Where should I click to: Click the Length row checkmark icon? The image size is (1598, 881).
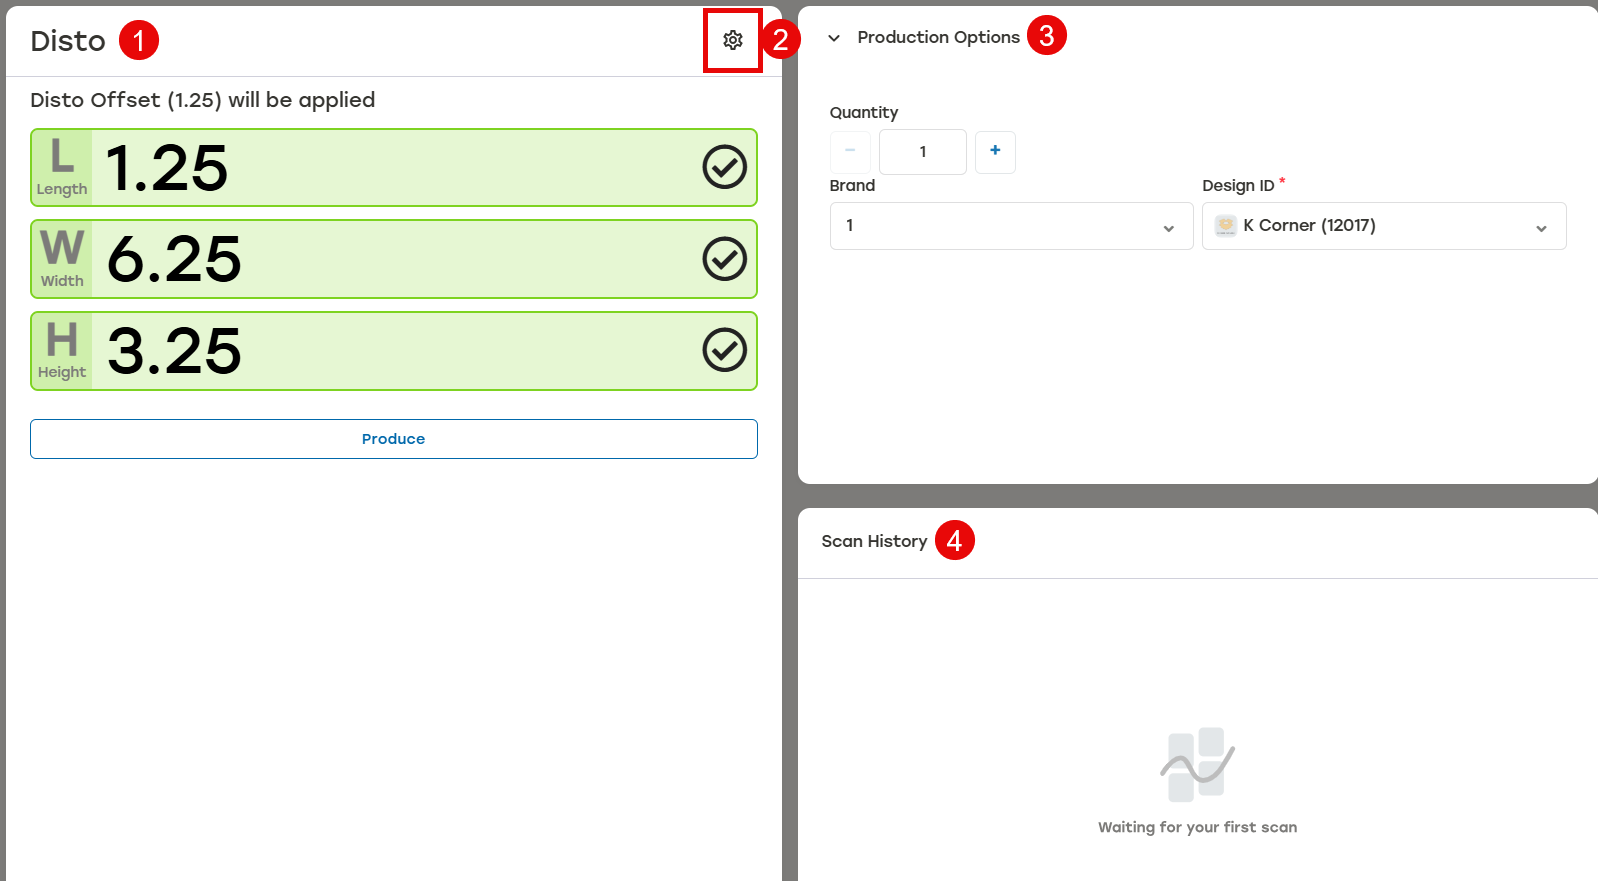pyautogui.click(x=724, y=167)
